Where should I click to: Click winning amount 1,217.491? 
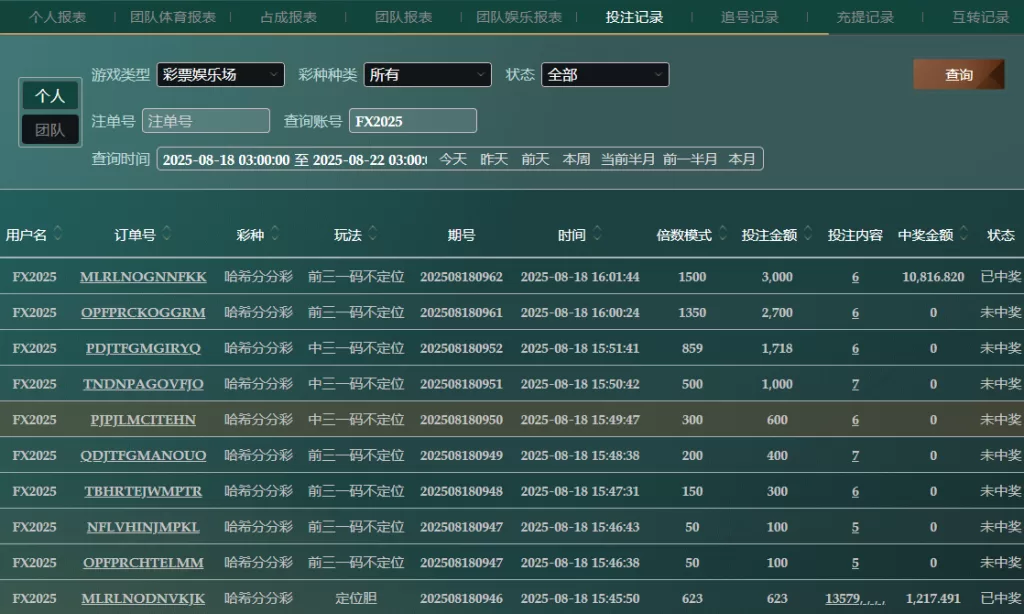933,598
